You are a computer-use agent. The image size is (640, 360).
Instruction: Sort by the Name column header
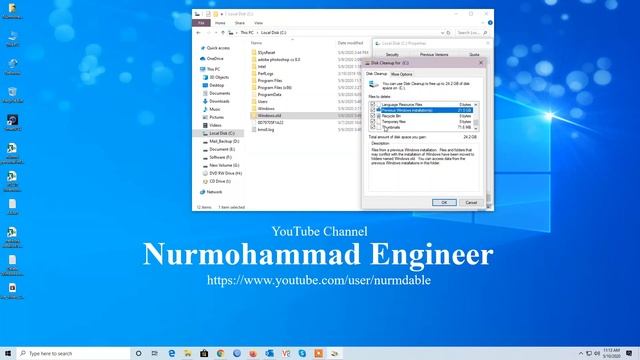pos(256,43)
